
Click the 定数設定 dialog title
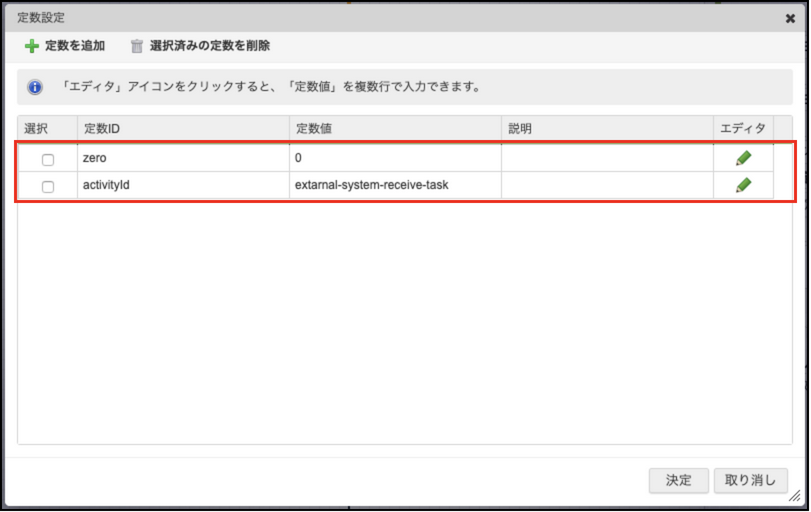(41, 18)
